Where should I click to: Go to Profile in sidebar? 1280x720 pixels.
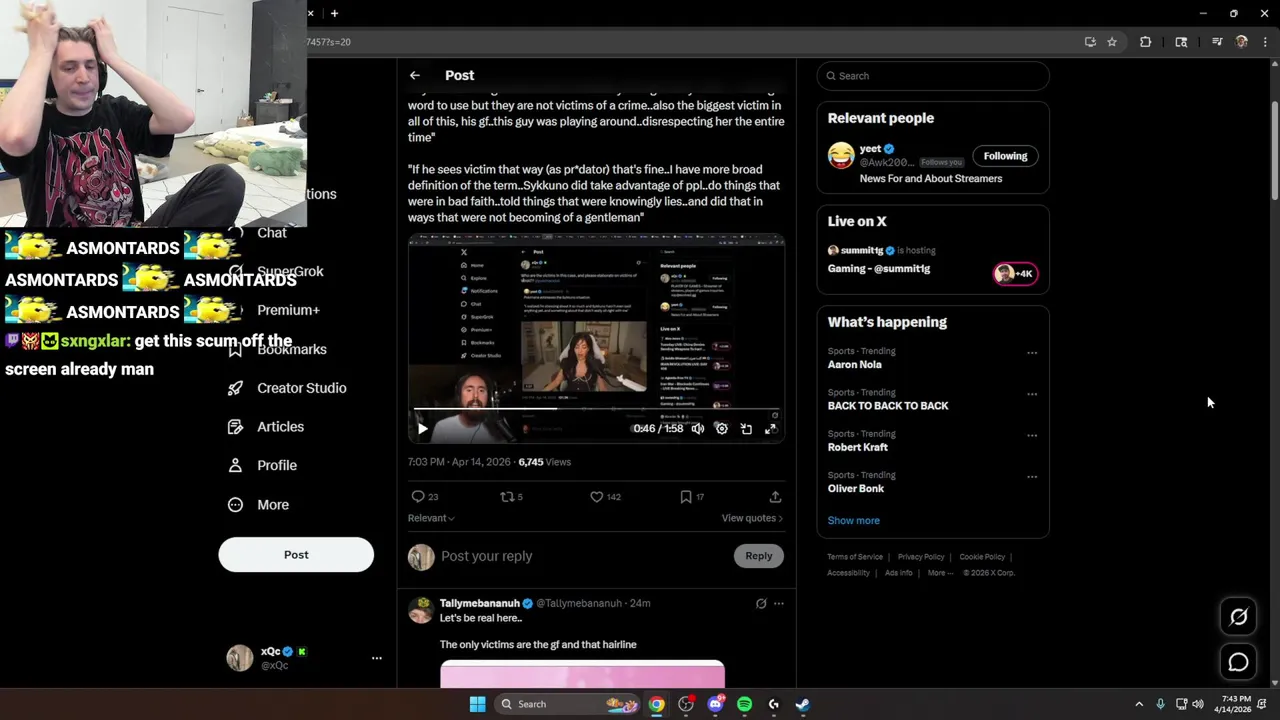point(263,465)
